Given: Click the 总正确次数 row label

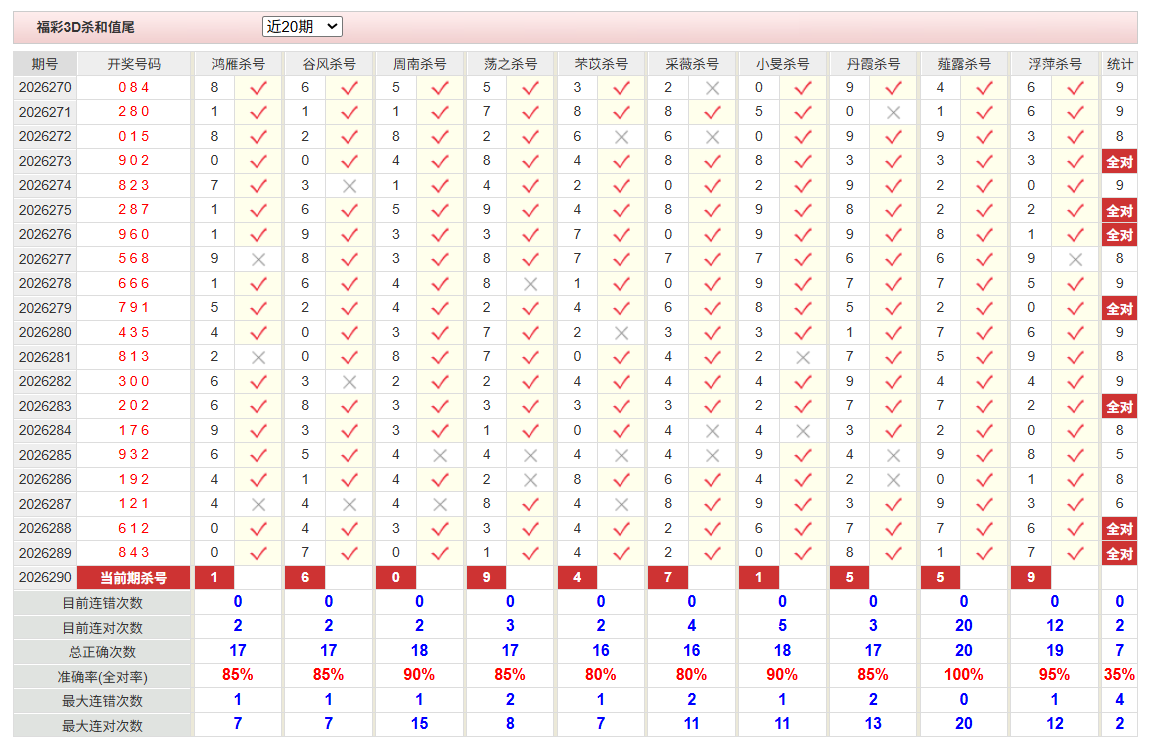Looking at the screenshot, I should pyautogui.click(x=103, y=652).
